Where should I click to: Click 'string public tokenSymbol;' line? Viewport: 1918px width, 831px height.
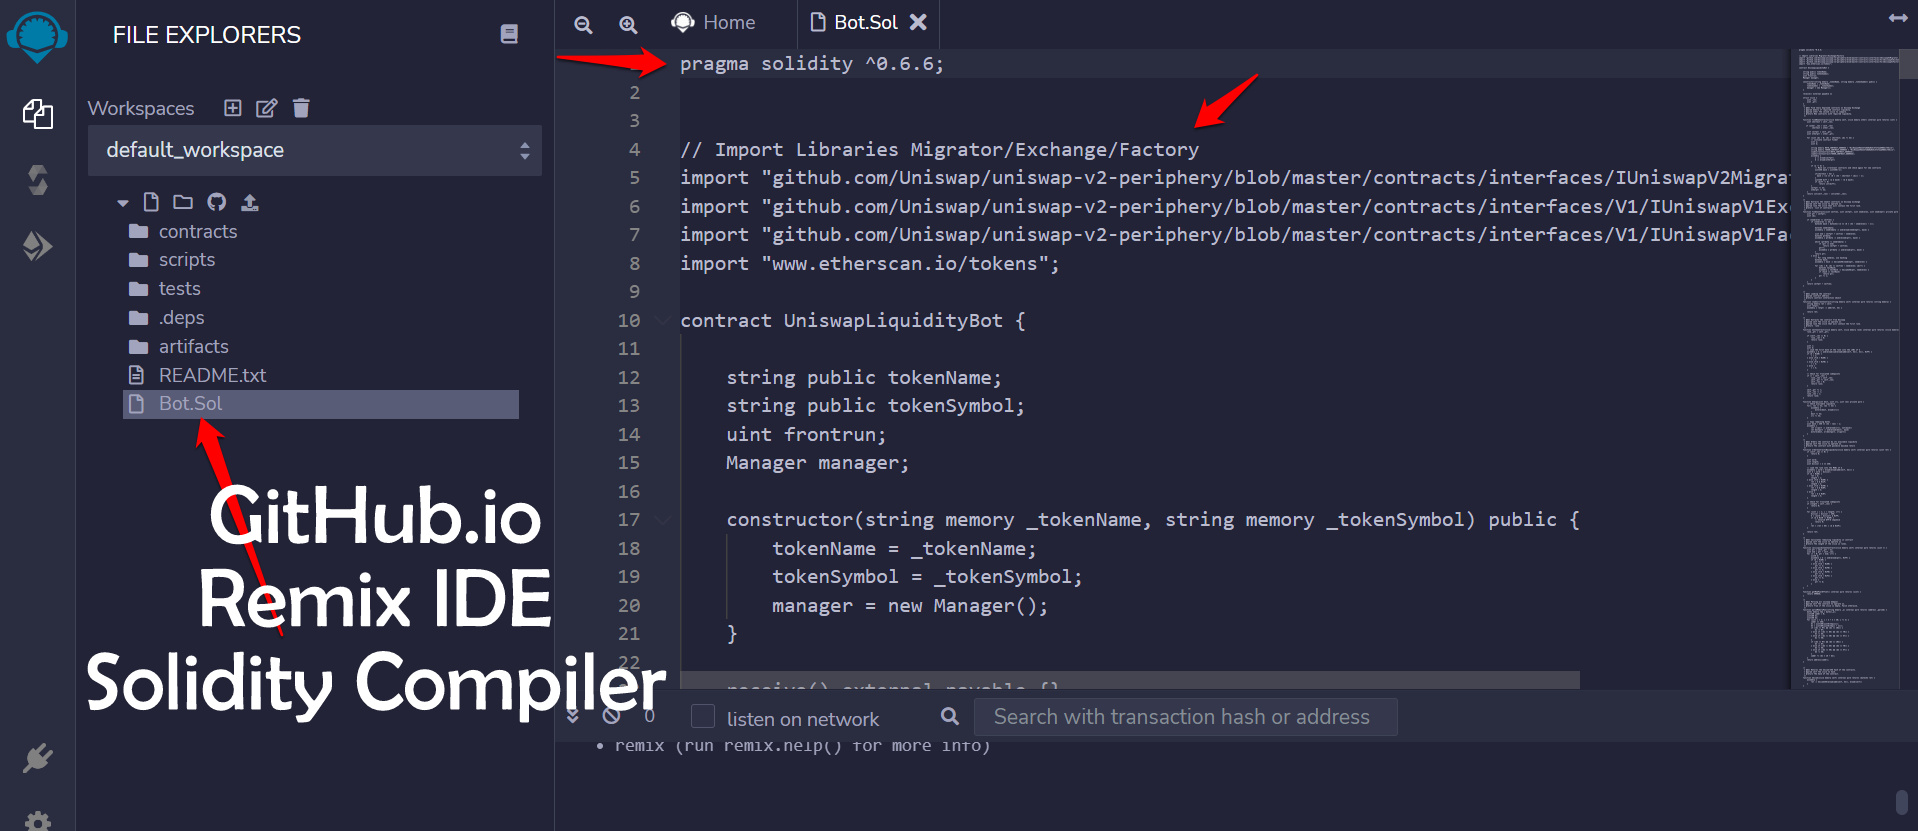pyautogui.click(x=875, y=405)
